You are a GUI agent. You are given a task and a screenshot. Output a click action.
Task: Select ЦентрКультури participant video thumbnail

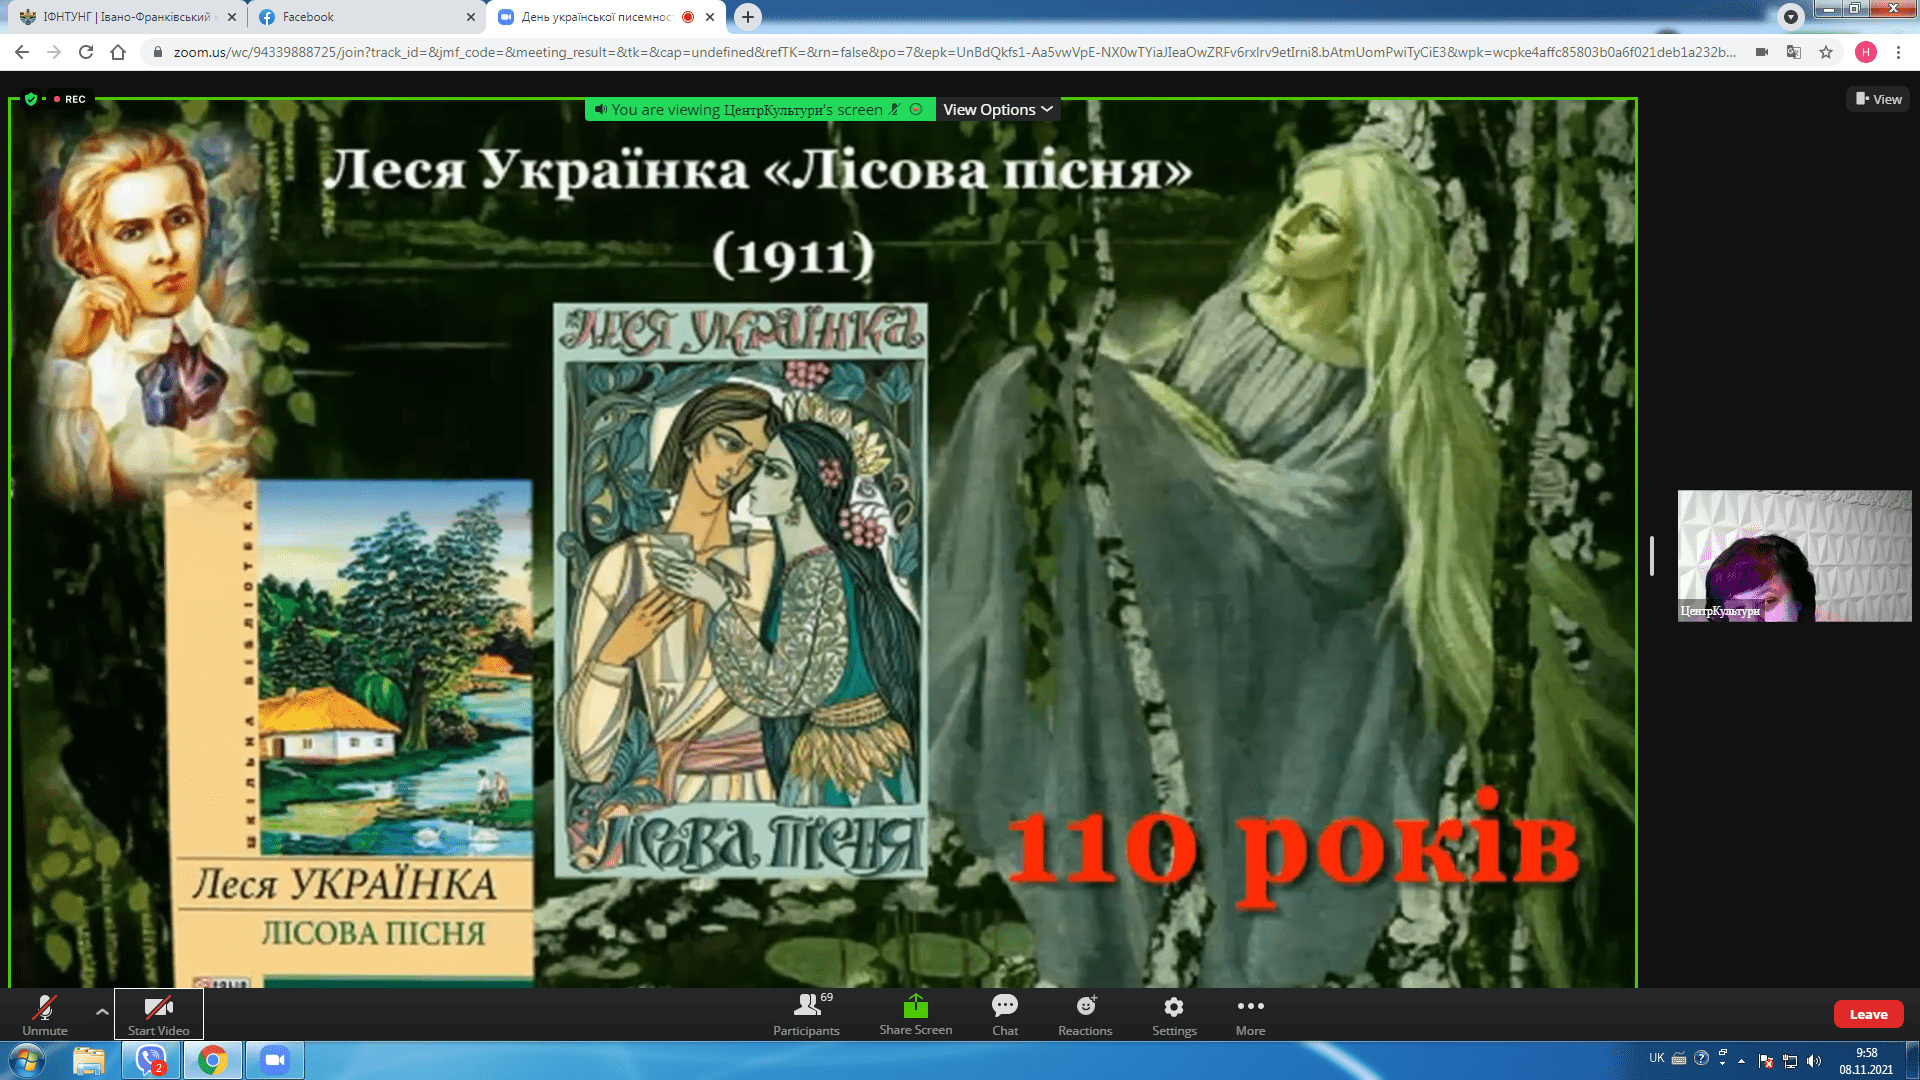tap(1794, 556)
